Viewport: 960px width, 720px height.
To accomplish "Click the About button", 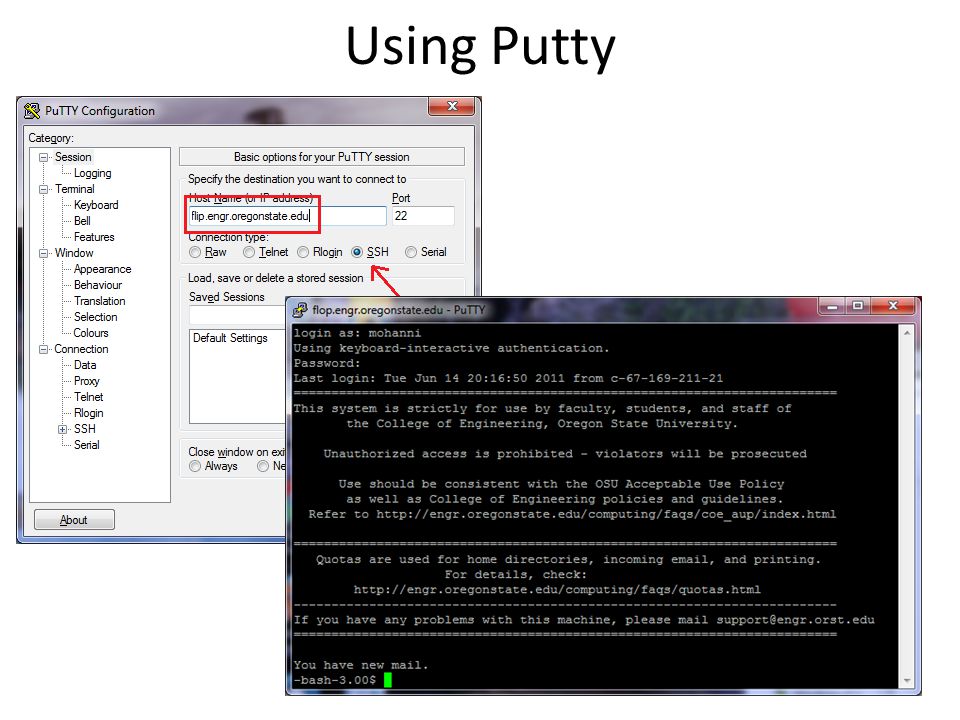I will [x=74, y=520].
